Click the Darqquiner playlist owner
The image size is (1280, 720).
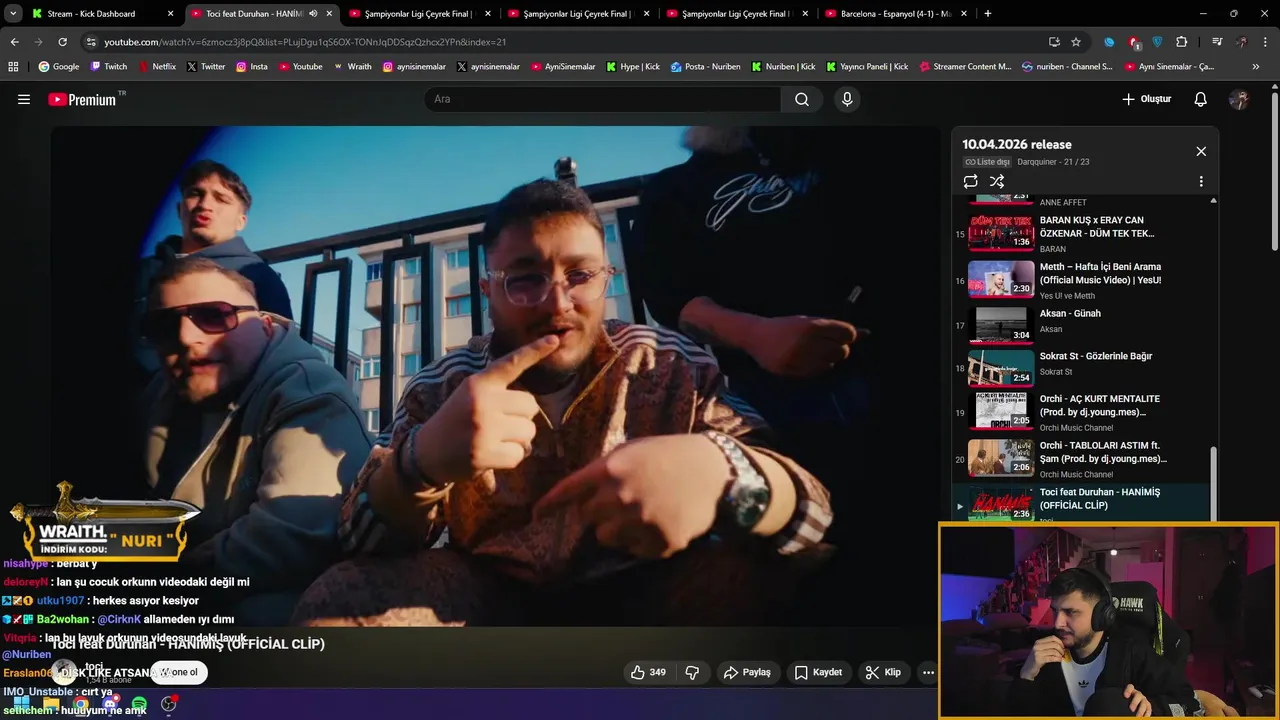point(1038,162)
